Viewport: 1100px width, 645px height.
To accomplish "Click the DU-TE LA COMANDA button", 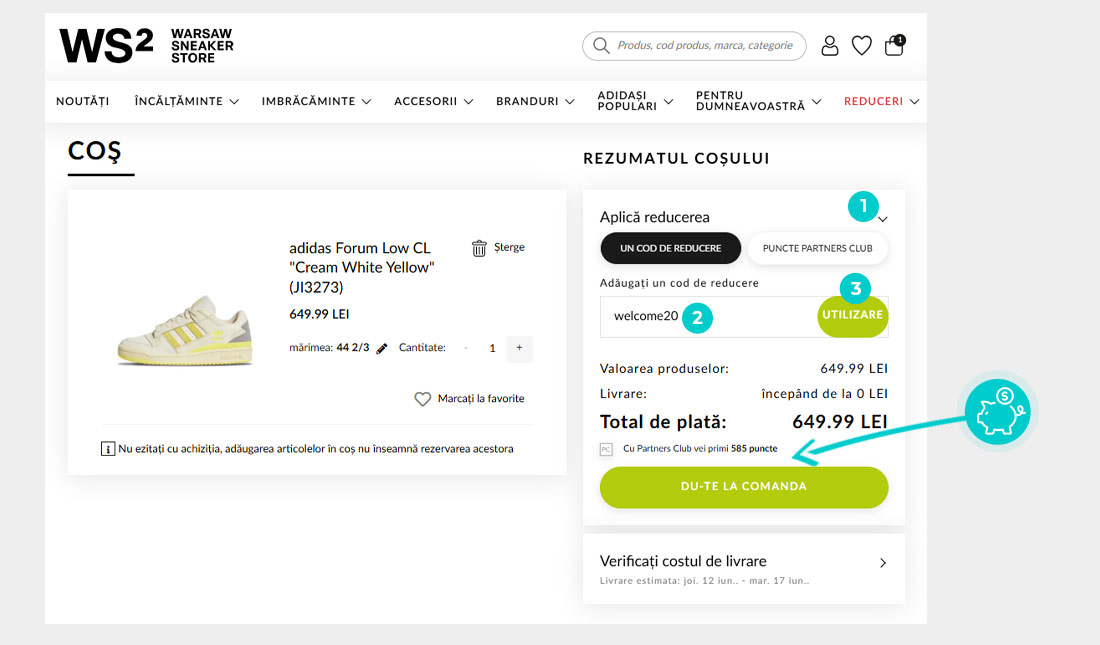I will click(x=743, y=487).
